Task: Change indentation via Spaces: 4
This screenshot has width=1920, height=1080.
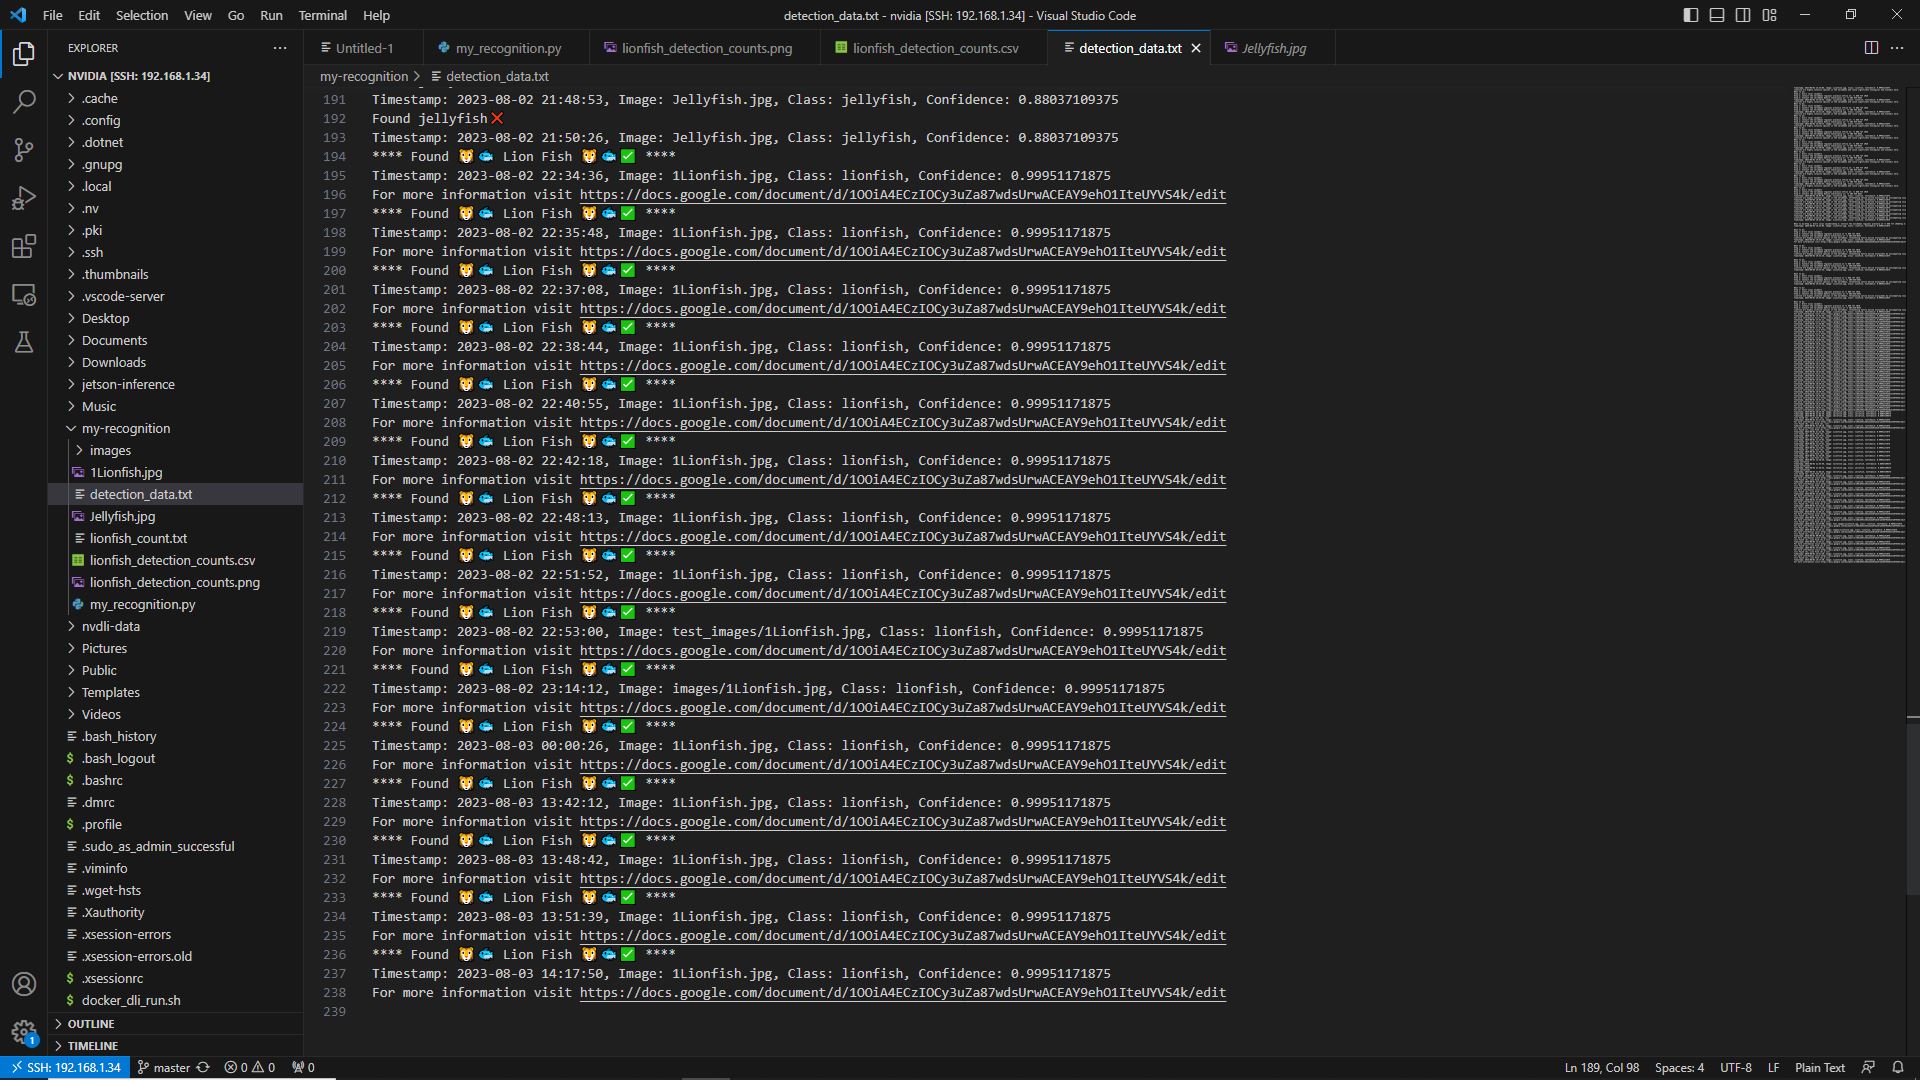Action: [1679, 1068]
